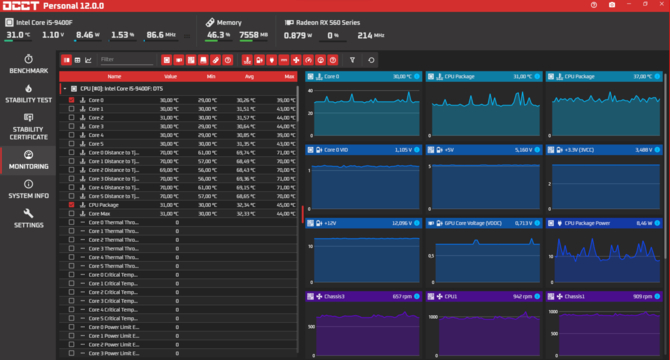Select the Monitoring section
The height and width of the screenshot is (360, 670).
point(28,160)
